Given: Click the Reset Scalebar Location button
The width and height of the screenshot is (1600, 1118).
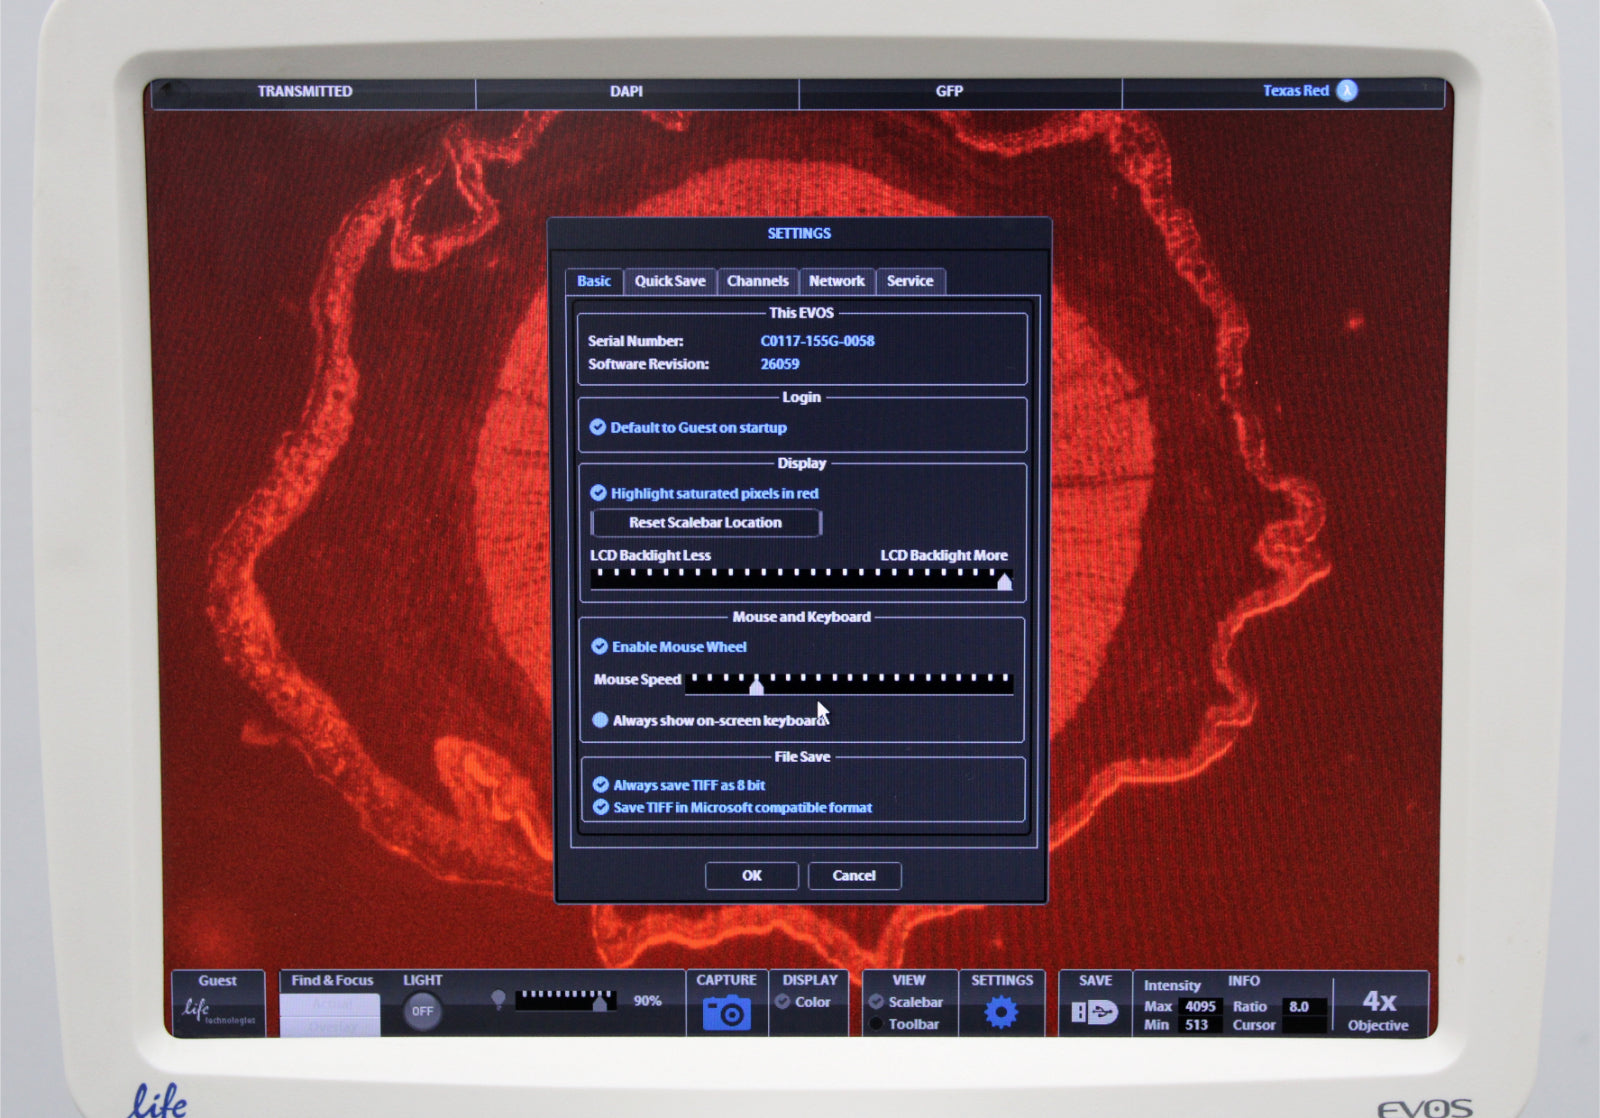Looking at the screenshot, I should pyautogui.click(x=705, y=522).
